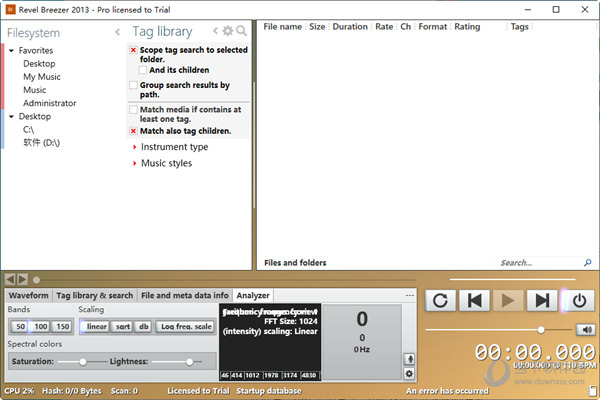Sort by Rate column header
The image size is (600, 400).
click(x=384, y=27)
